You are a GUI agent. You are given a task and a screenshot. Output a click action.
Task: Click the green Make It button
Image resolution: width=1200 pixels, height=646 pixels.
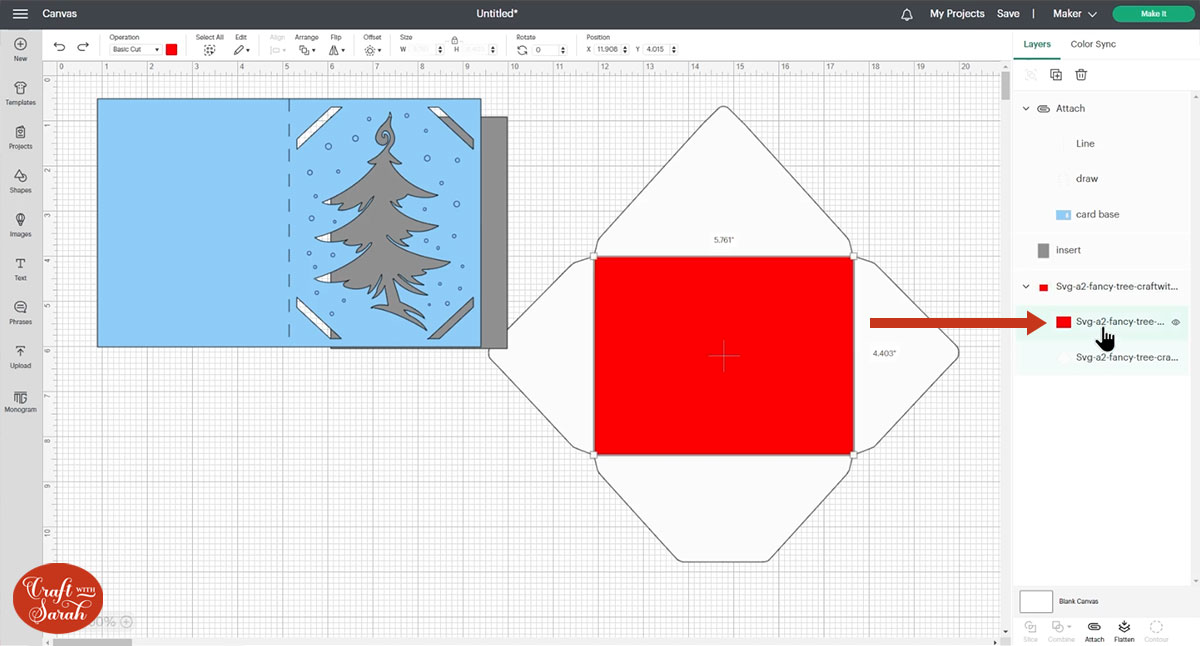[1152, 14]
